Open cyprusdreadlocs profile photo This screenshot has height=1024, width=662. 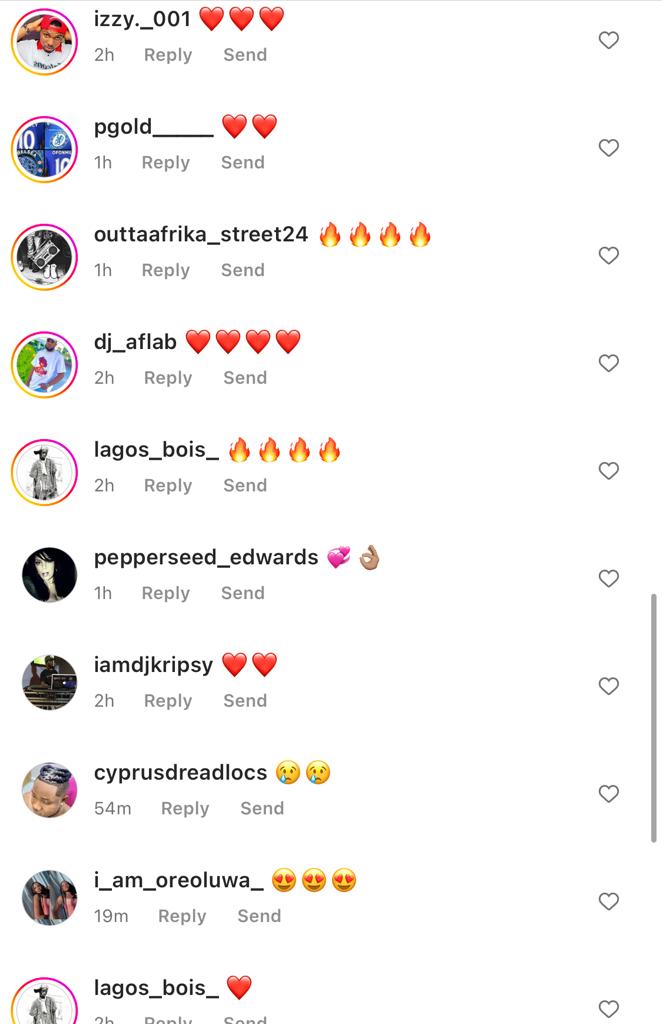pos(50,790)
